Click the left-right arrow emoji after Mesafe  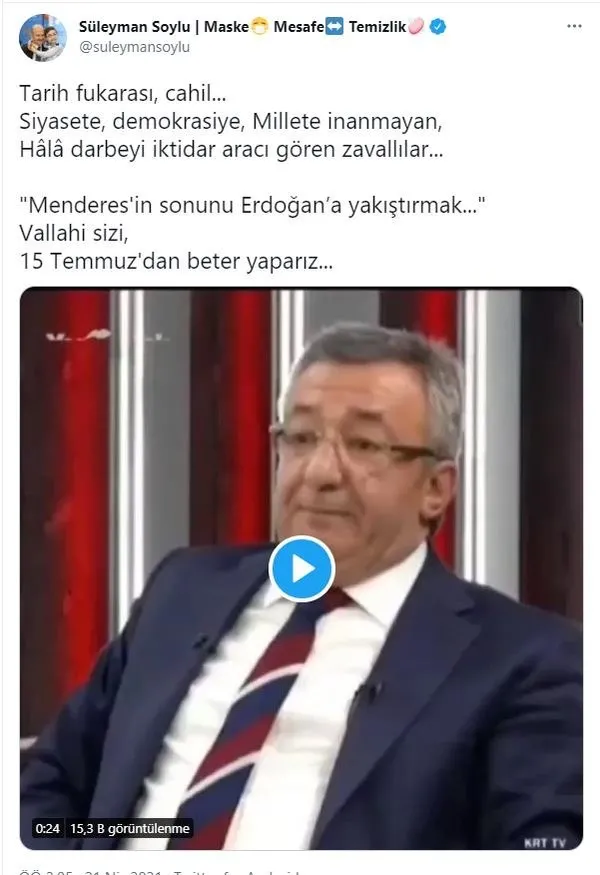334,26
